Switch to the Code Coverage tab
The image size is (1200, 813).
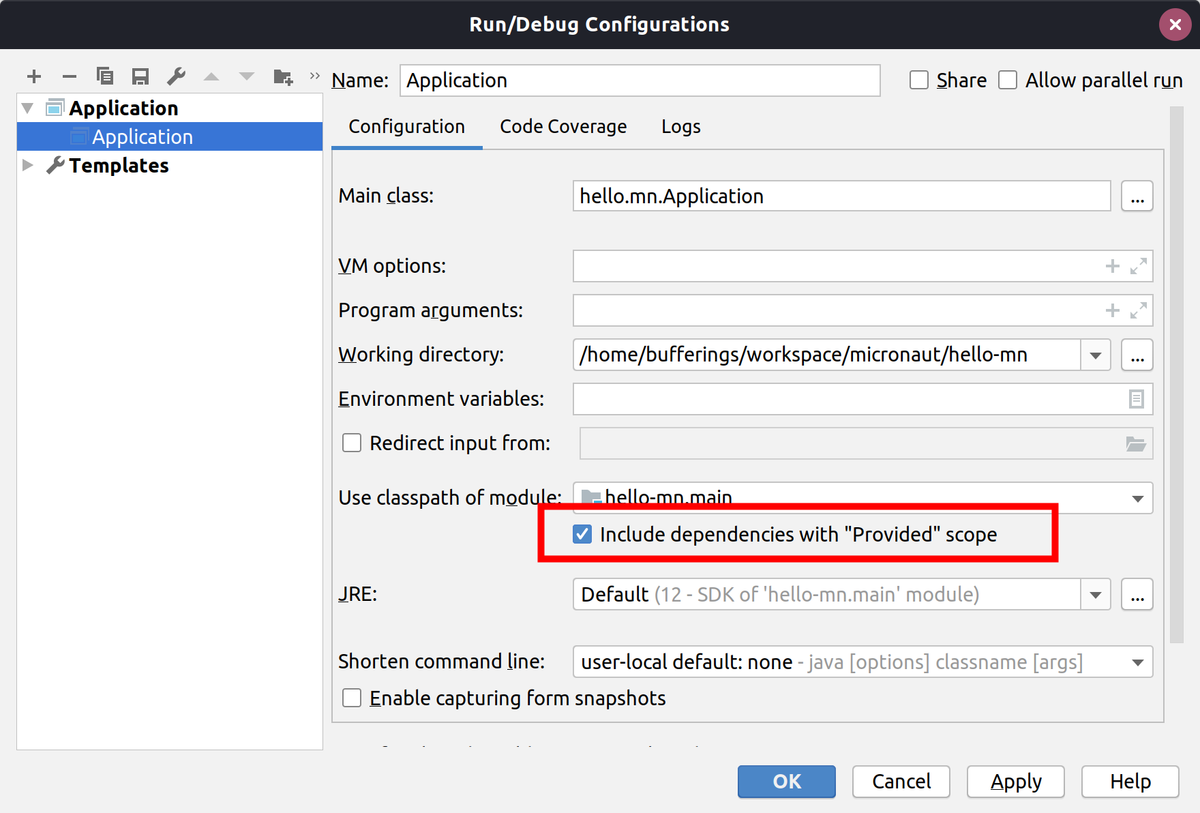pyautogui.click(x=563, y=127)
